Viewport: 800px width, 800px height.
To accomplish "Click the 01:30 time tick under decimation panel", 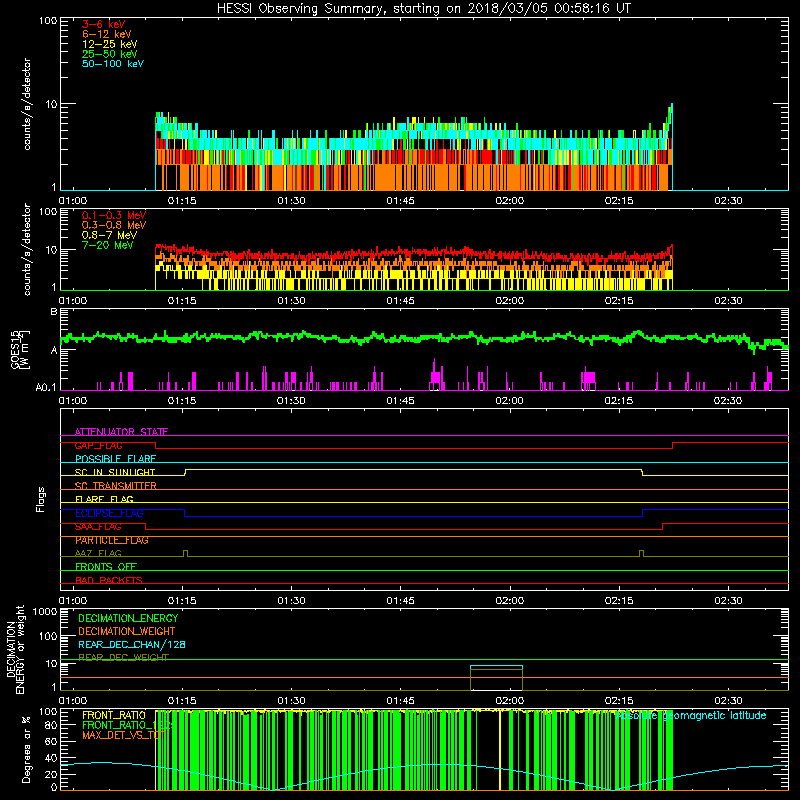I will [x=291, y=701].
